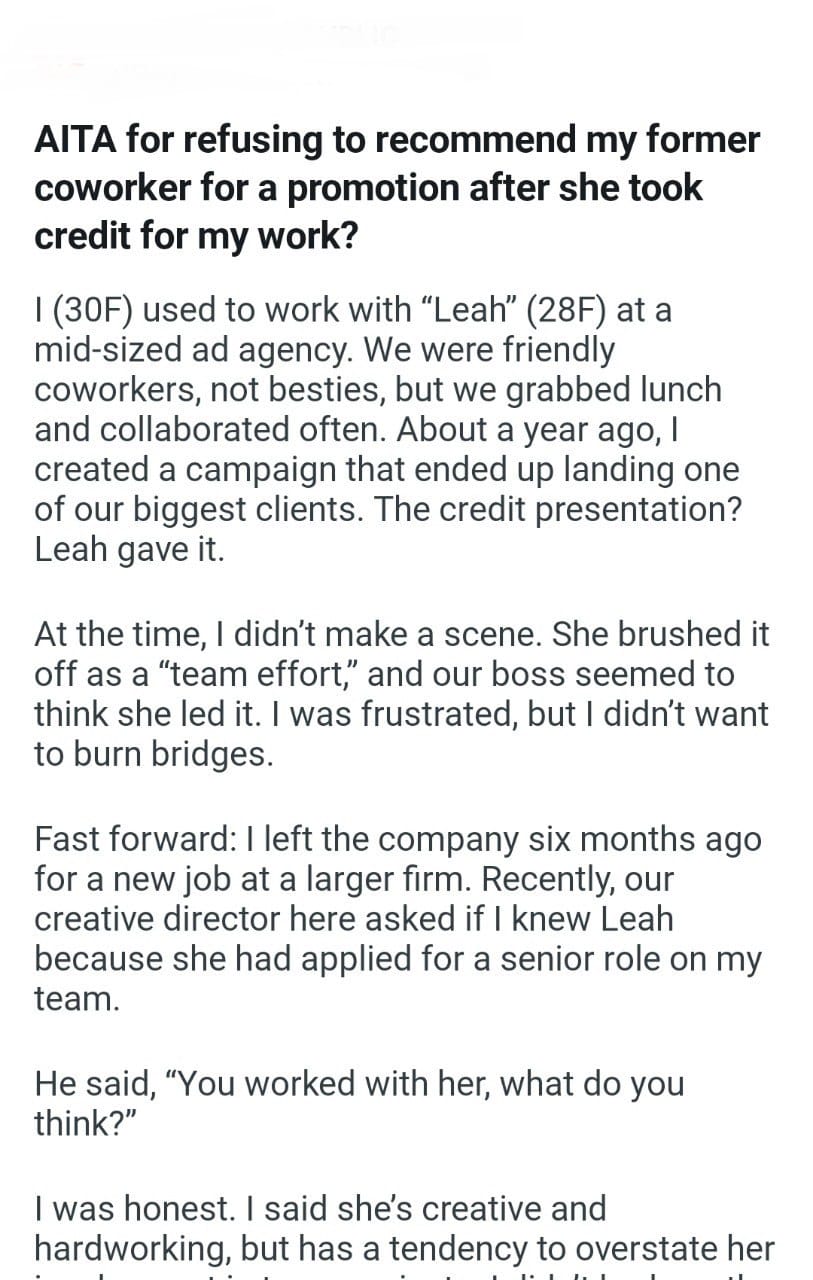Click the text "(30F)" in the first line

93,310
